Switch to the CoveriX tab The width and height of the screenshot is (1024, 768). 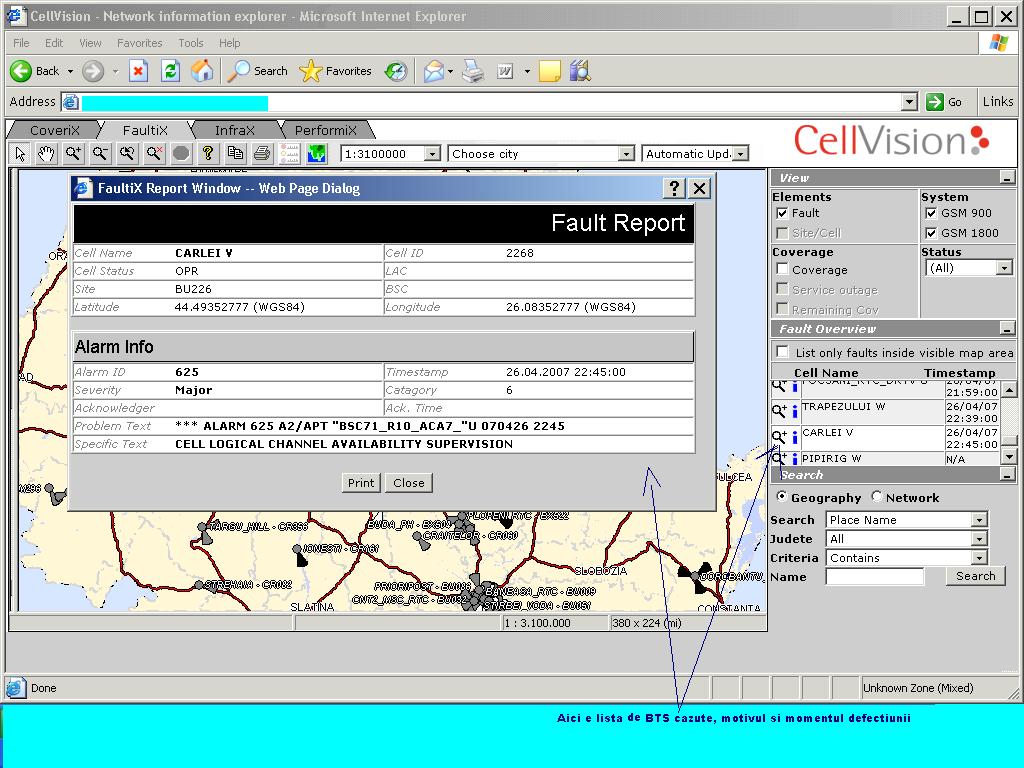(55, 130)
